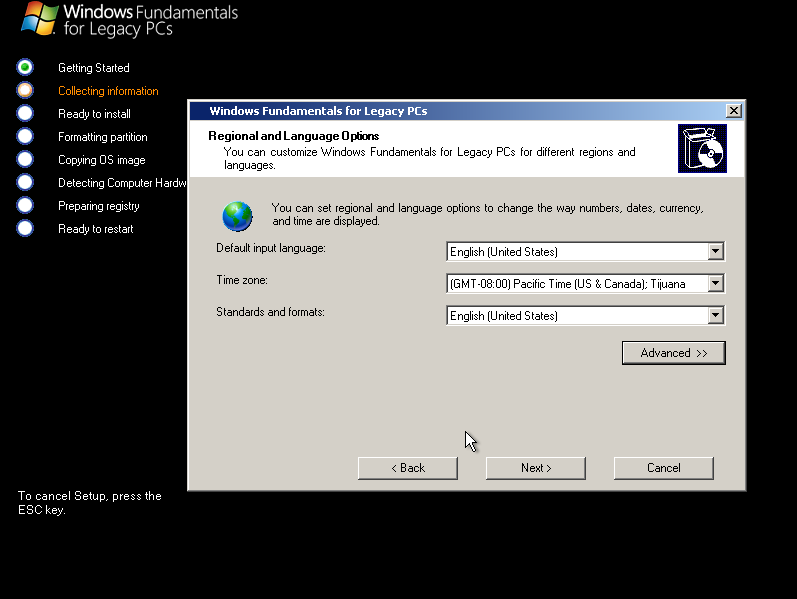Click the Detecting Computer Hardware step circle
The width and height of the screenshot is (797, 599).
tap(25, 182)
